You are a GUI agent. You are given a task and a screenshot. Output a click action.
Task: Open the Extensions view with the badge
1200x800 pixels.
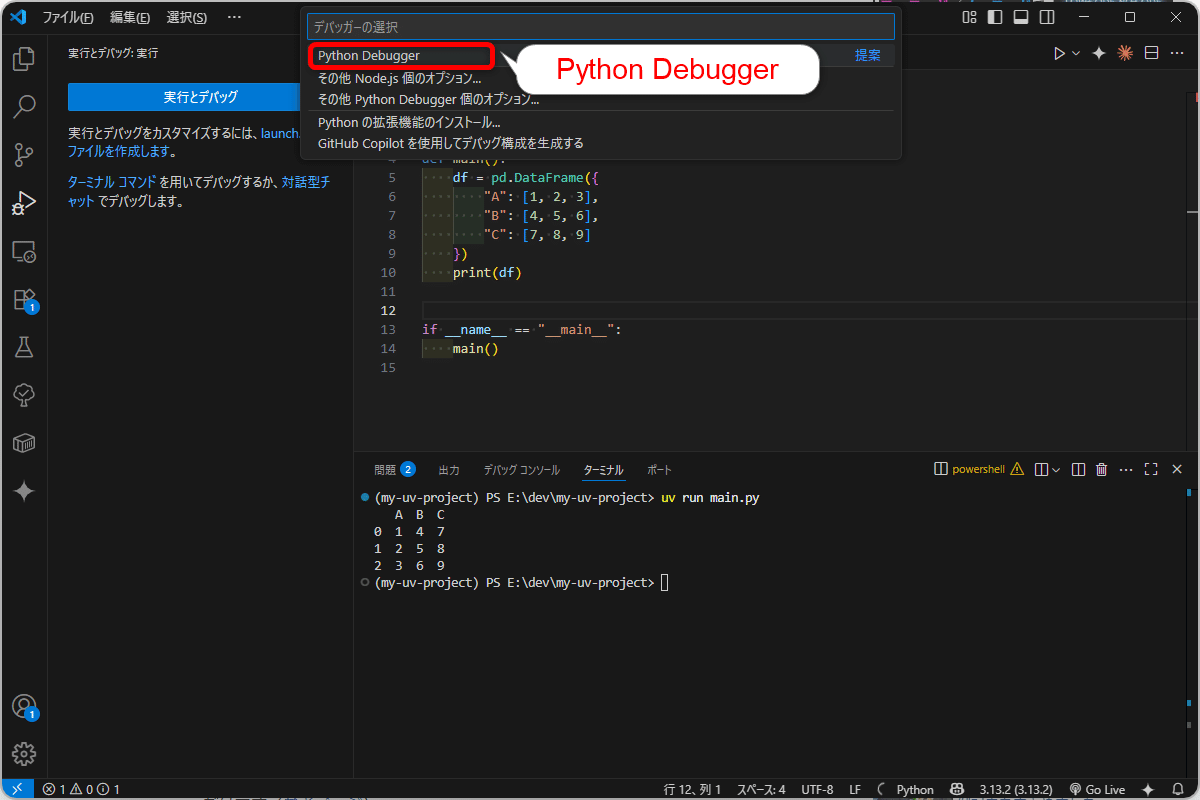(24, 299)
